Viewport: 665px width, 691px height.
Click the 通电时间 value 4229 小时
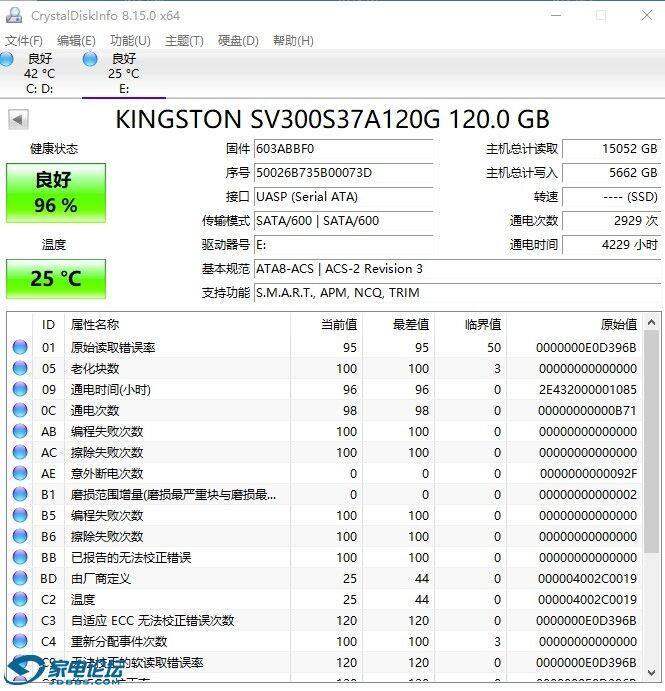tap(611, 245)
